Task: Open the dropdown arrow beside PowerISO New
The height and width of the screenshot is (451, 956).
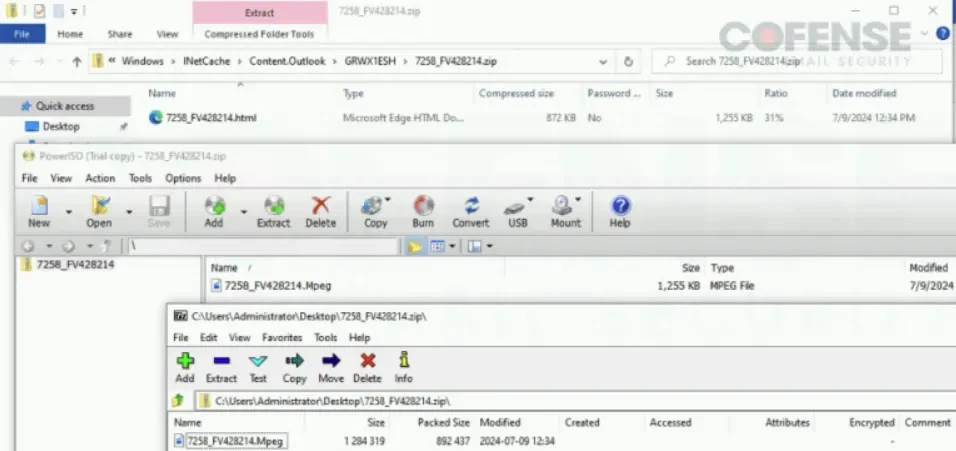Action: point(69,211)
